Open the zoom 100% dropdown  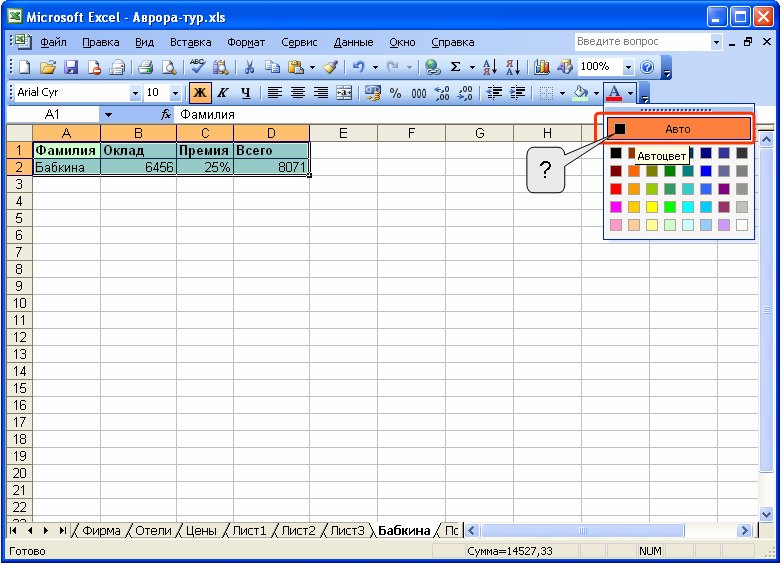click(628, 67)
